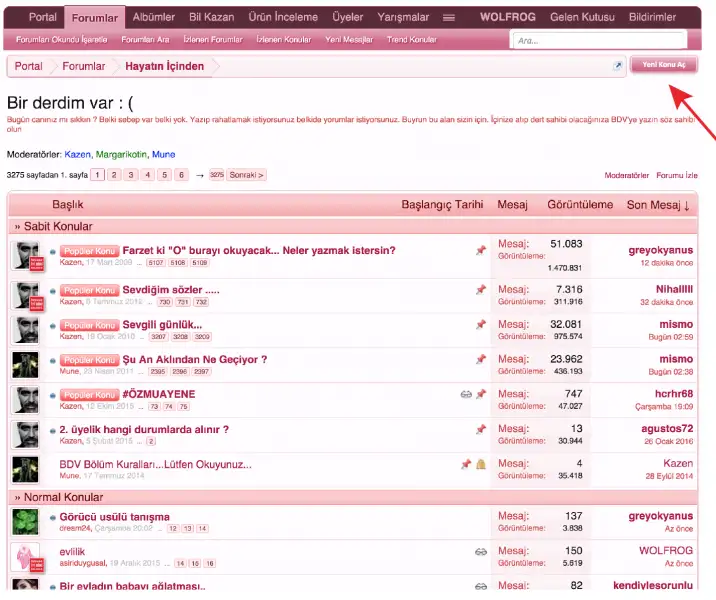The width and height of the screenshot is (716, 600).
Task: Open Bil Kazan tab
Action: coord(211,17)
